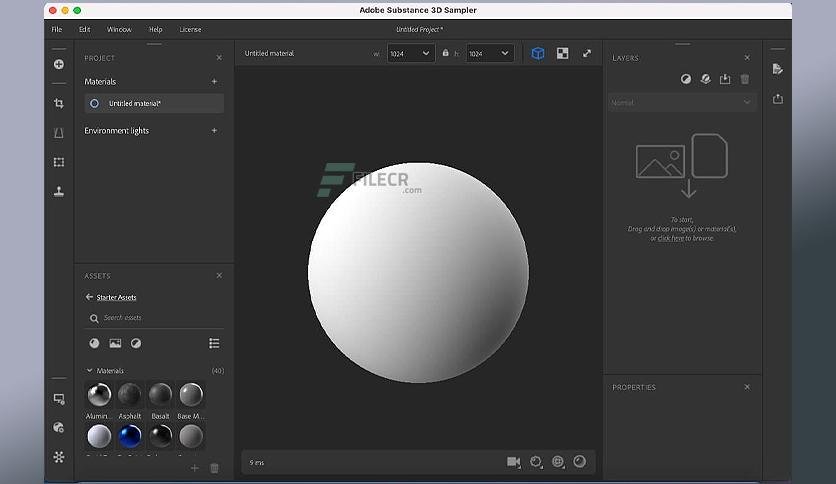Screen dimensions: 836x484
Task: Collapse the Materials section in Assets
Action: point(89,370)
